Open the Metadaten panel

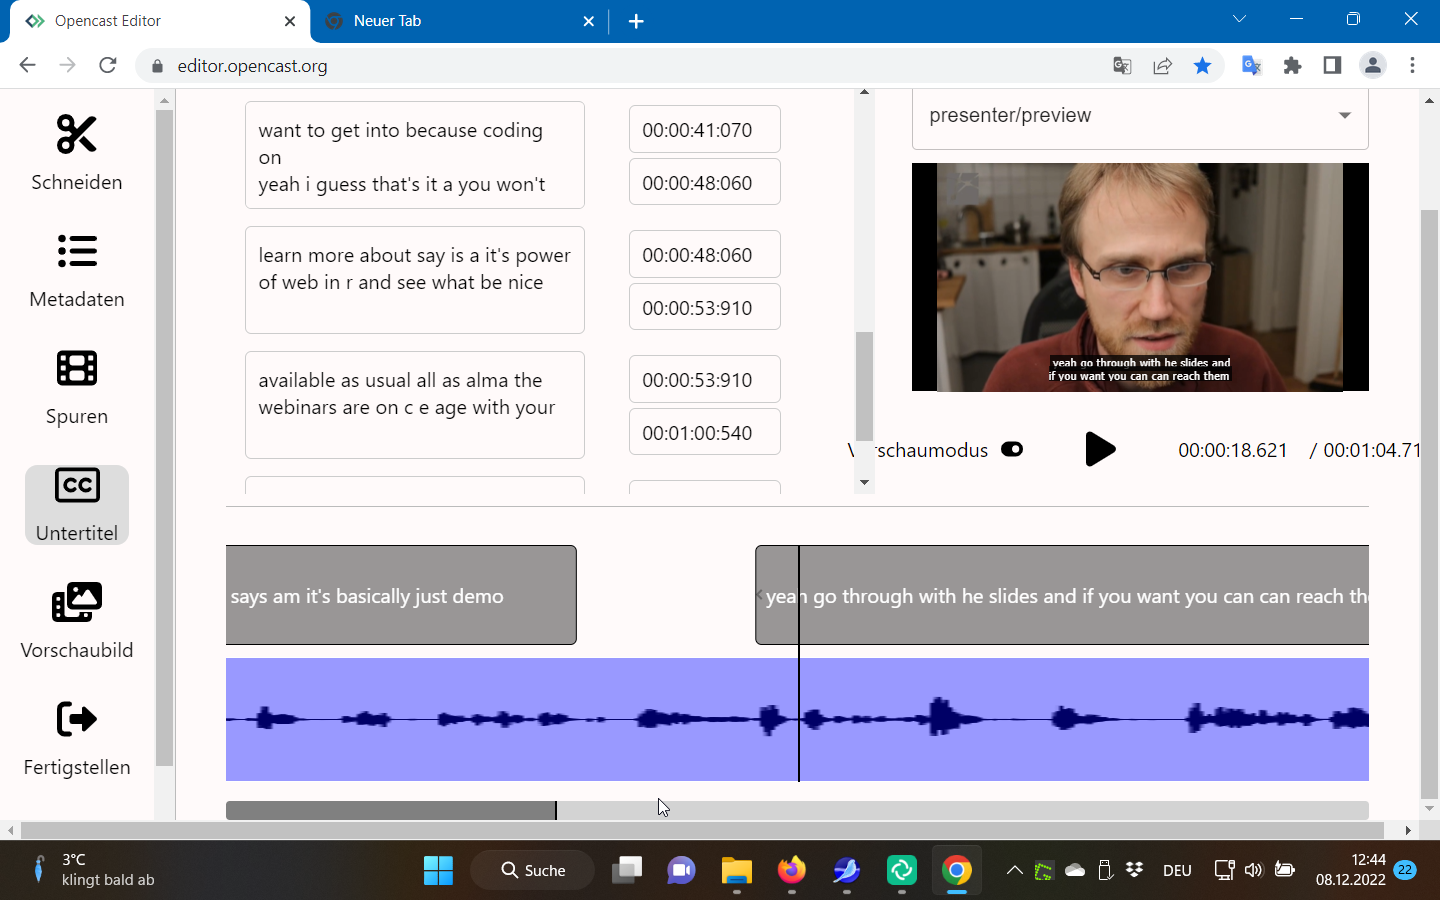coord(76,271)
